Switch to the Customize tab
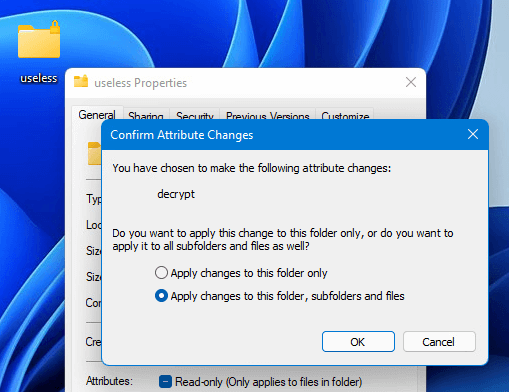Screen dimensions: 509x392 click(x=345, y=115)
